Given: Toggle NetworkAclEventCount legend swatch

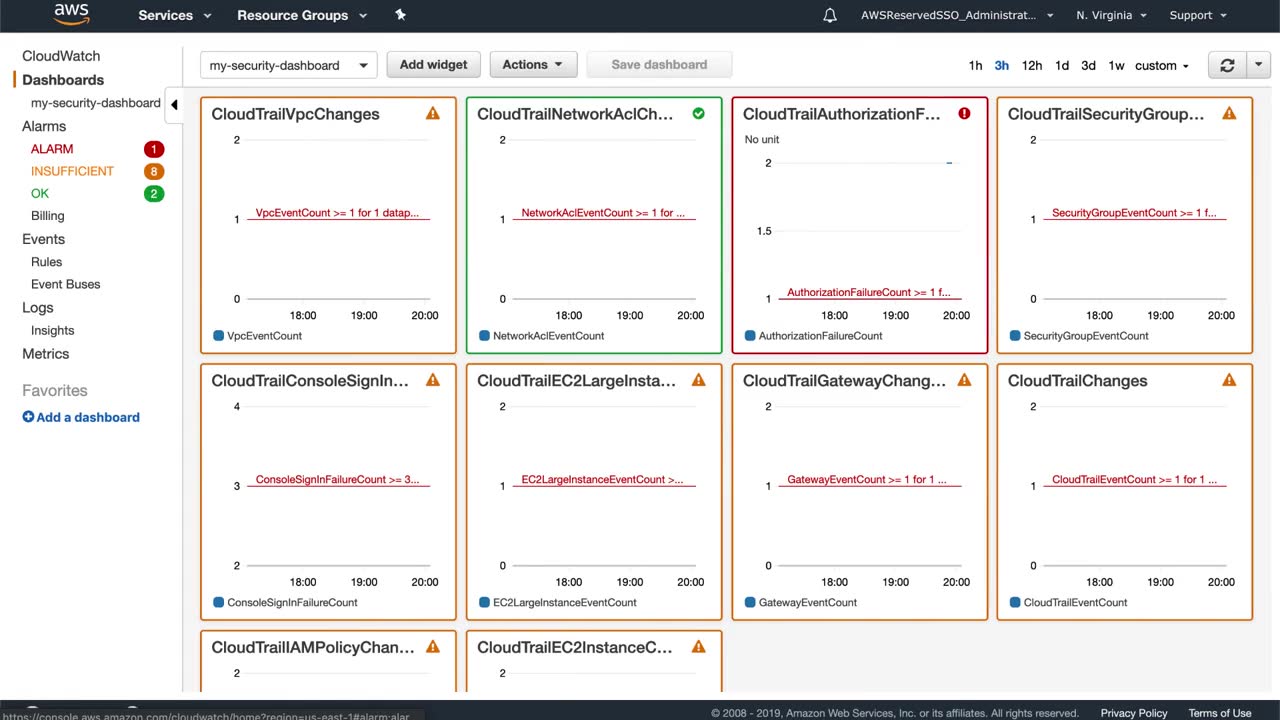Looking at the screenshot, I should click(484, 336).
